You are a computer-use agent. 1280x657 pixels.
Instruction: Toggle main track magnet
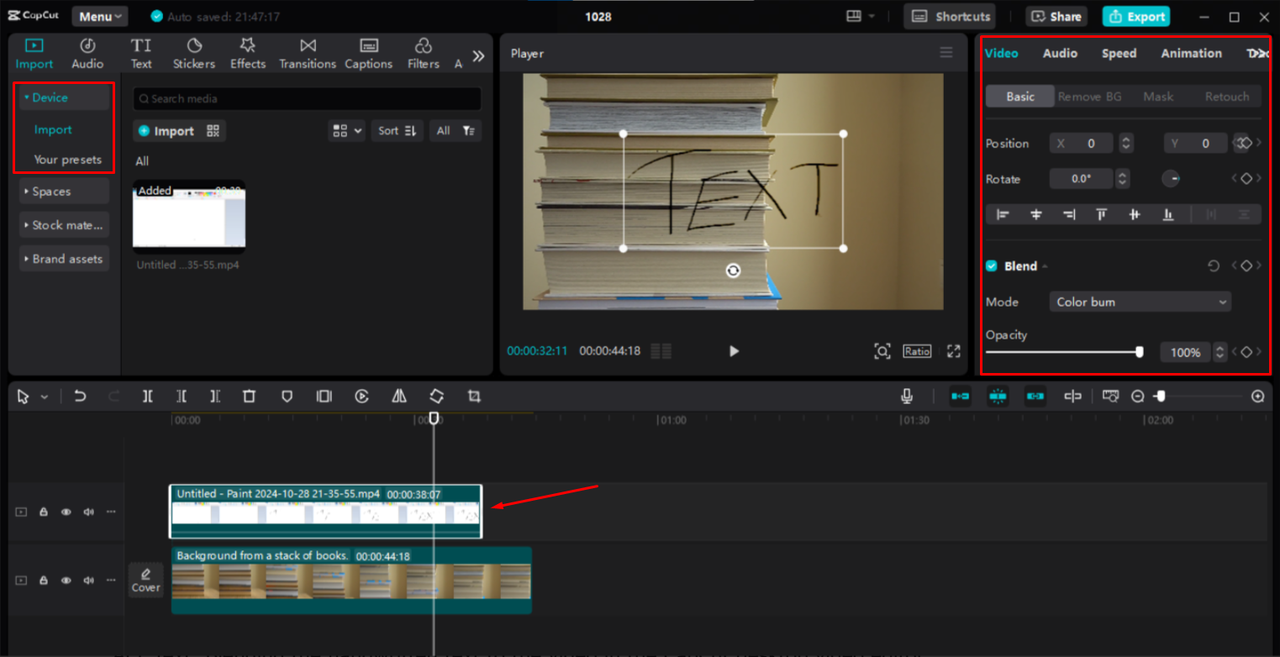click(x=960, y=396)
